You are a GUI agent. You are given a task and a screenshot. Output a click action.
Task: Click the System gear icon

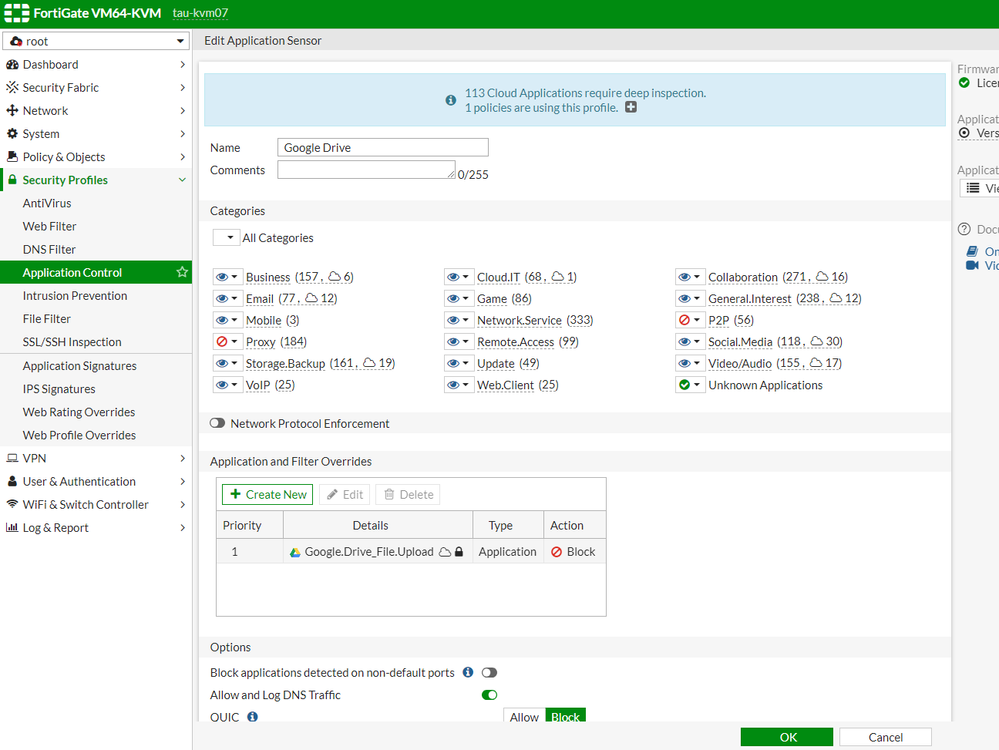pos(12,133)
